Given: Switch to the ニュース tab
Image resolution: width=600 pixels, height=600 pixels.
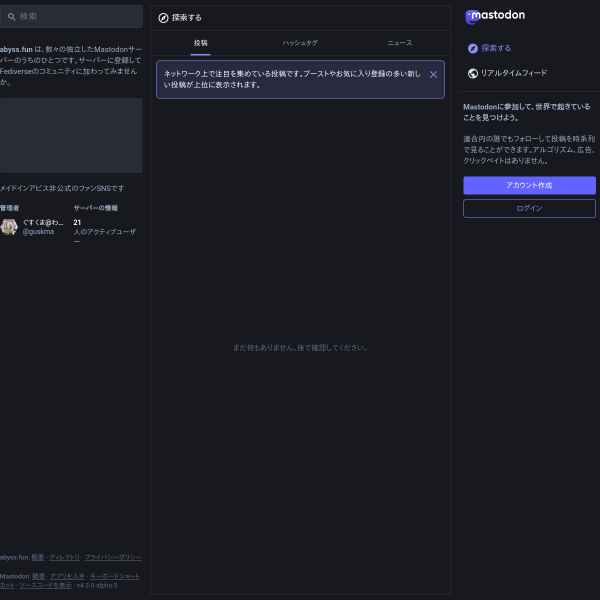Looking at the screenshot, I should coord(400,43).
